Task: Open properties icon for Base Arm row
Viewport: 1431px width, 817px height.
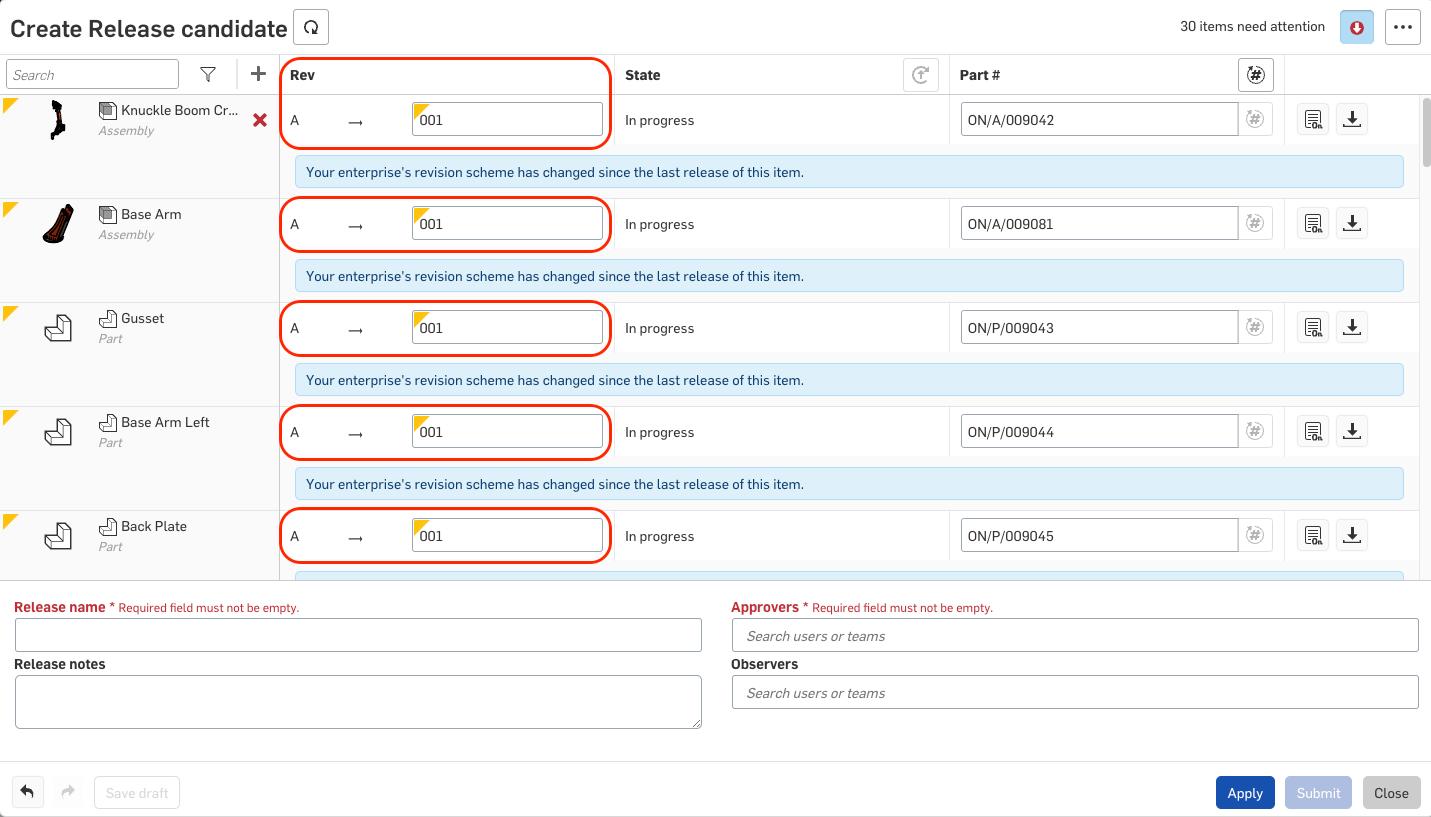Action: [x=1313, y=223]
